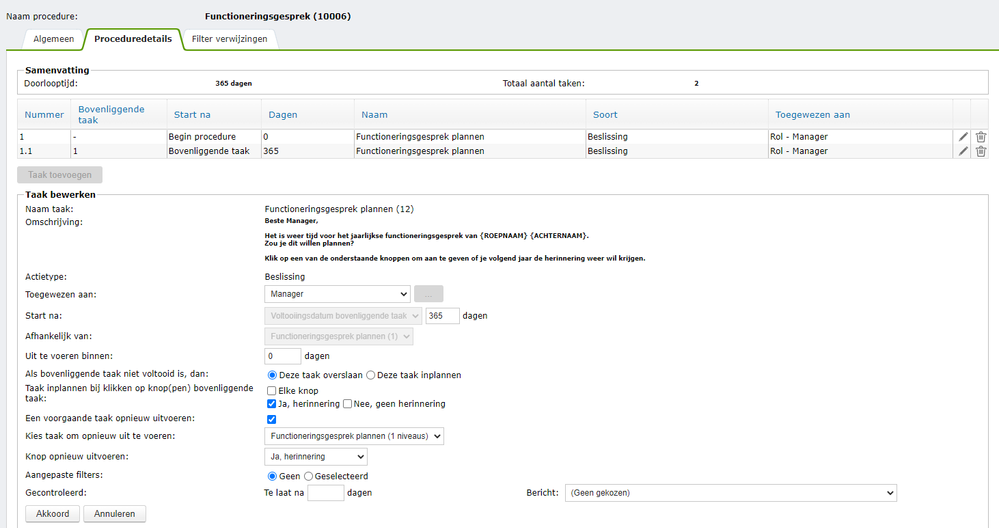Delete task 1.1 with the trash icon
Image resolution: width=999 pixels, height=528 pixels.
(x=981, y=151)
